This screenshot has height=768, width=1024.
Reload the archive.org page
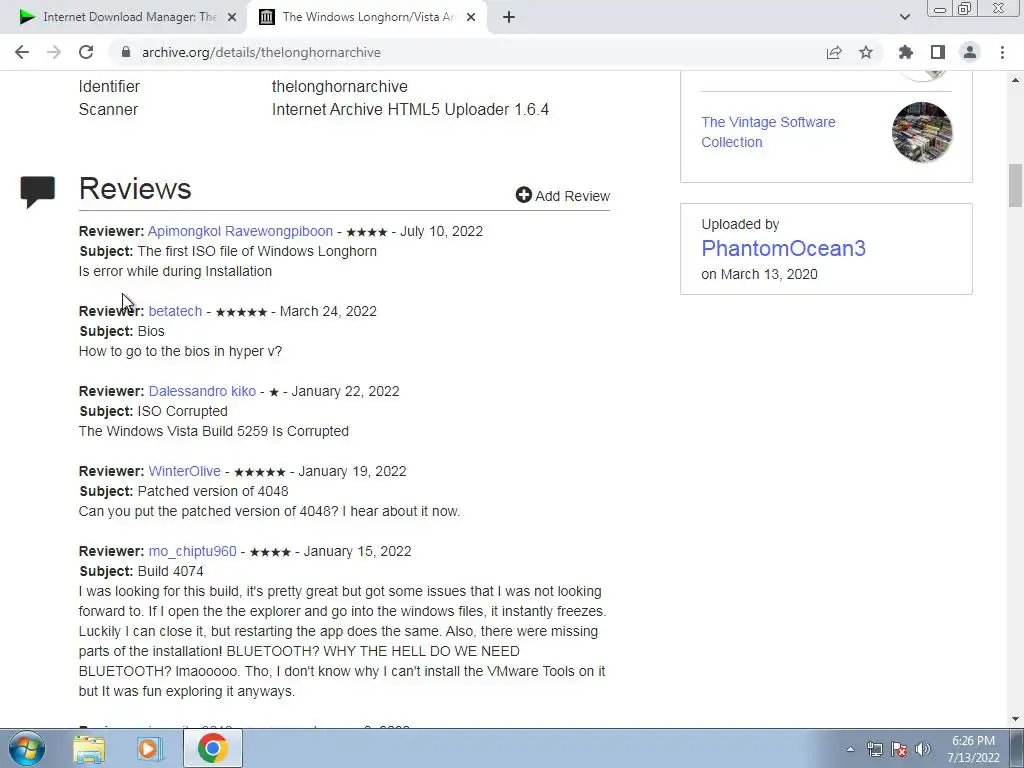click(x=86, y=52)
